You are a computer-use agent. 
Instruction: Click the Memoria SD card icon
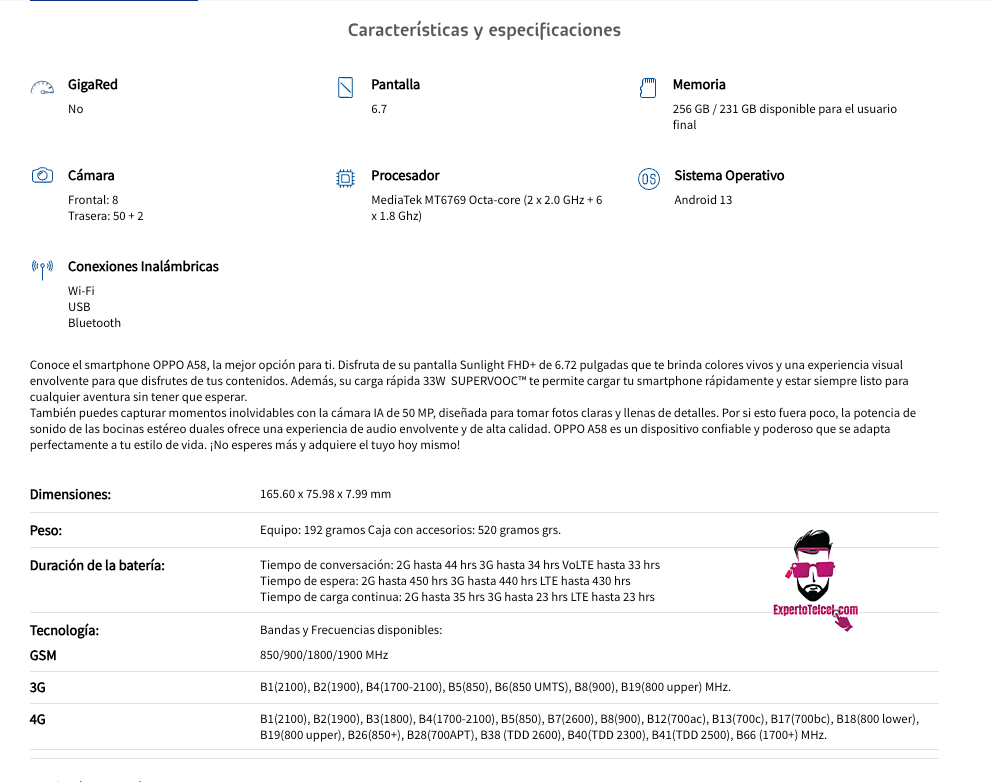pyautogui.click(x=648, y=87)
